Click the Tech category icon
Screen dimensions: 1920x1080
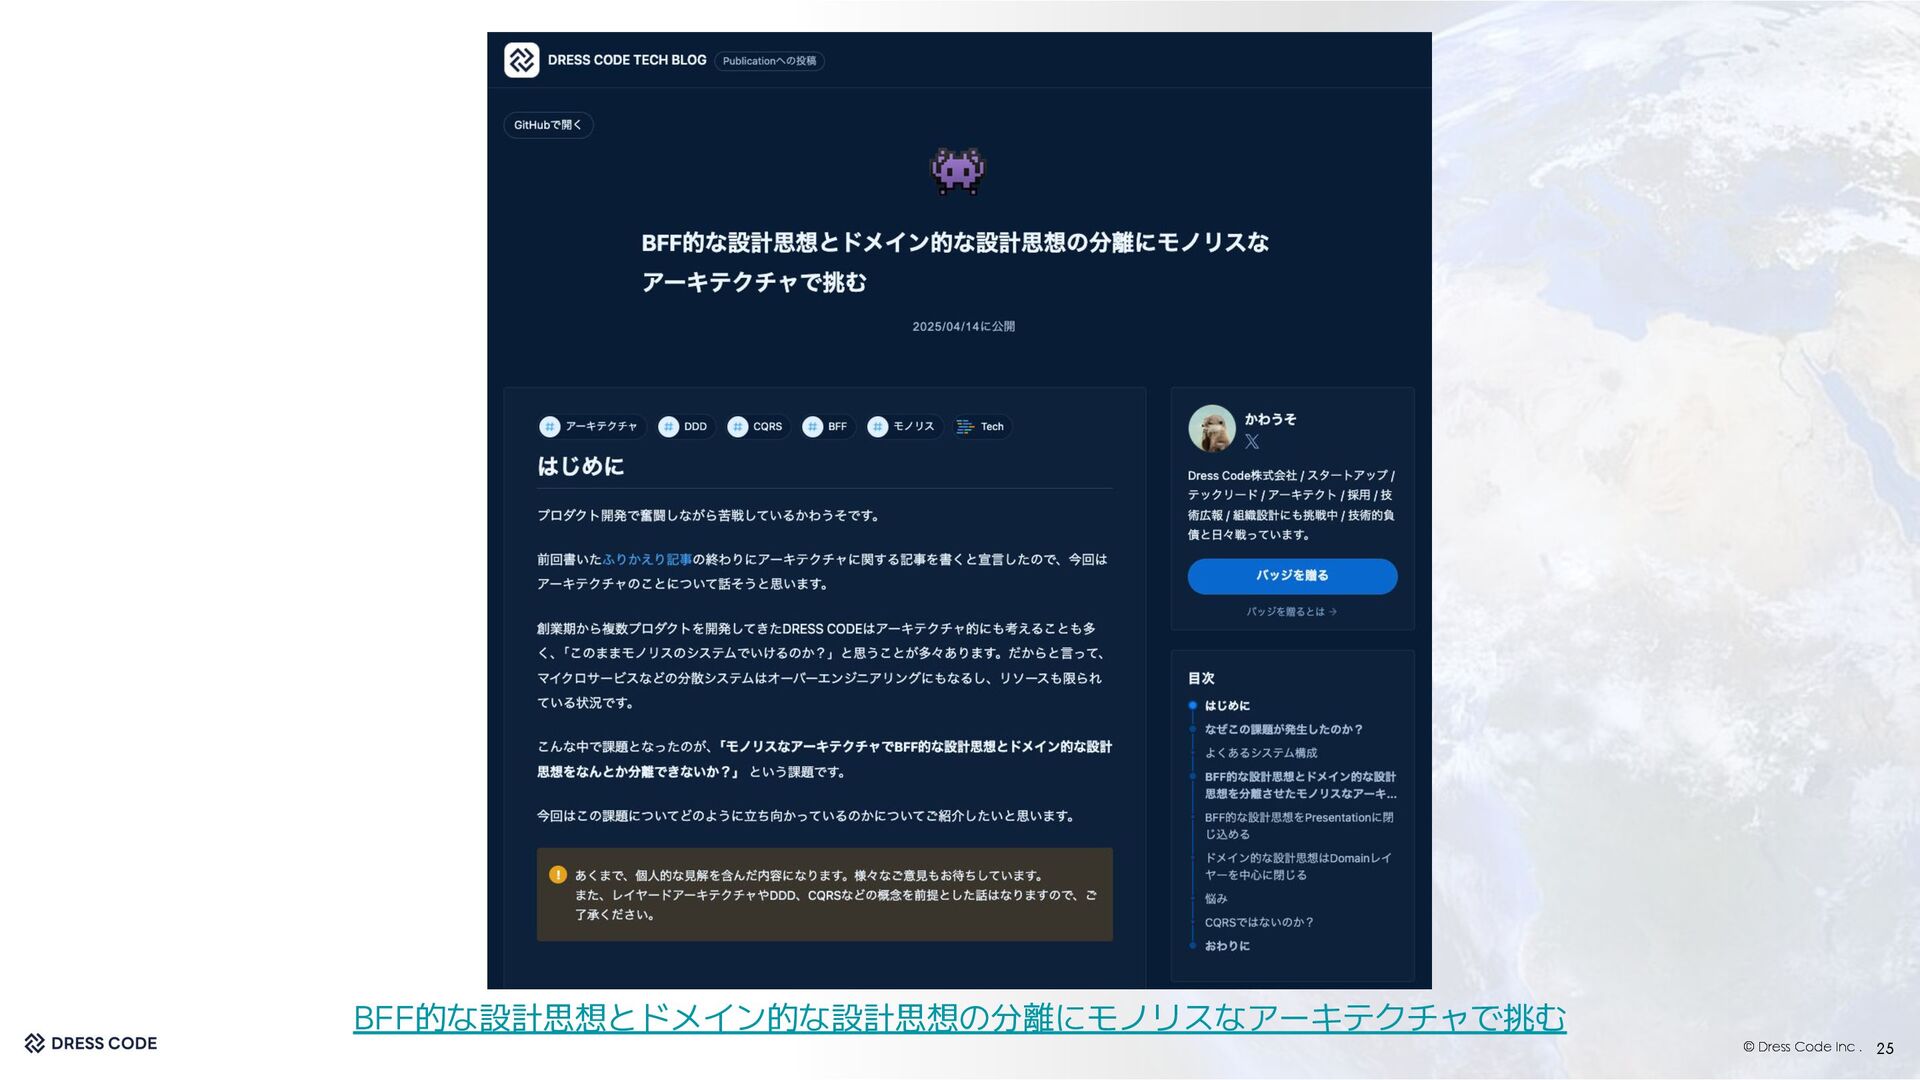tap(965, 427)
